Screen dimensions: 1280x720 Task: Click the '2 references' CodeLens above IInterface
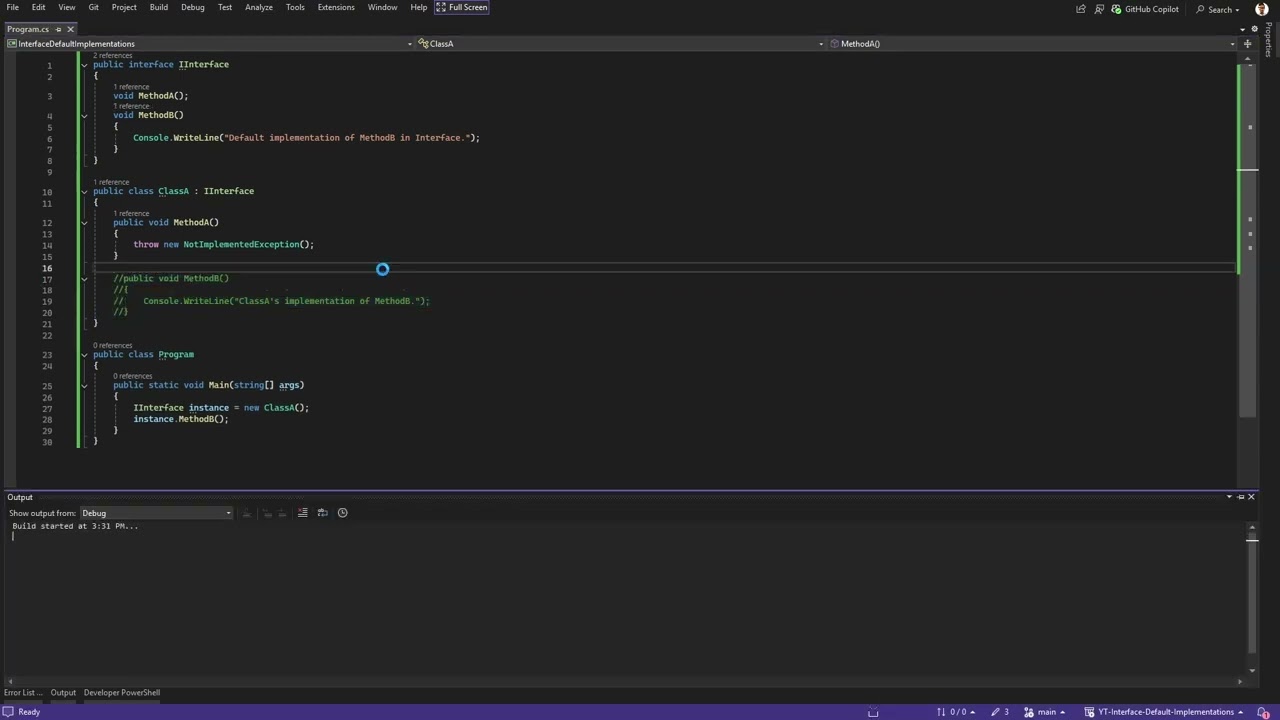coord(113,55)
